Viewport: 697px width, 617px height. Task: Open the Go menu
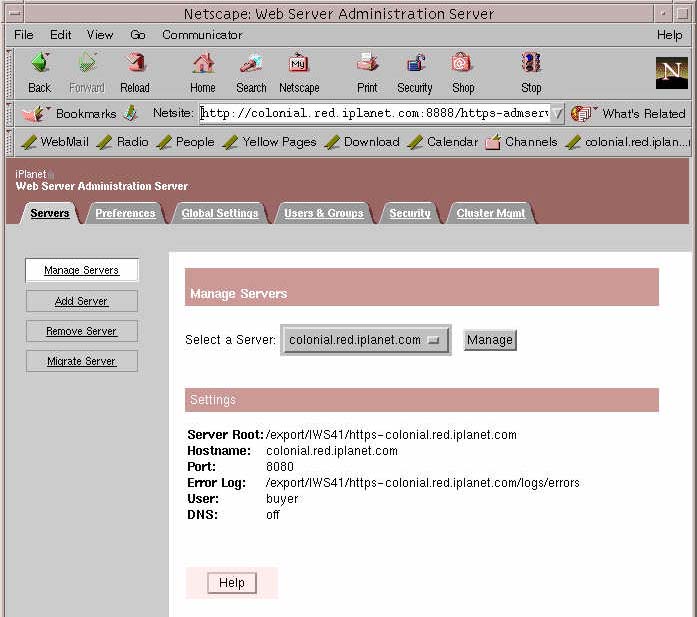(138, 35)
